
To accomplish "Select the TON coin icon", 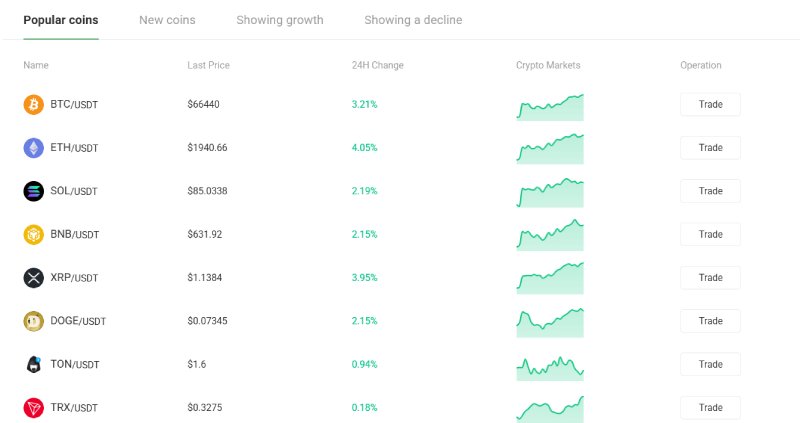I will (x=34, y=364).
